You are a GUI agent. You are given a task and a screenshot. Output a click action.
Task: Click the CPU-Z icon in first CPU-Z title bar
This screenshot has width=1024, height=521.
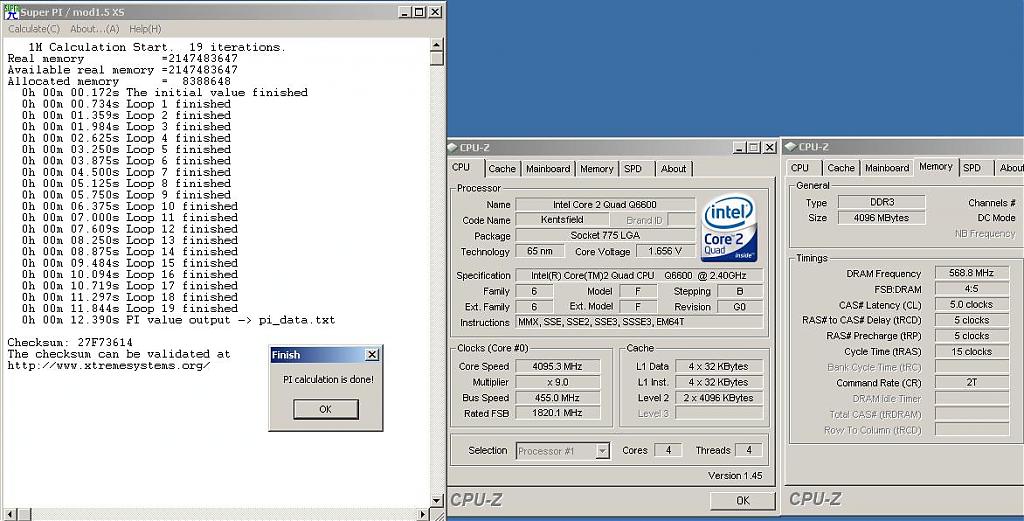453,148
